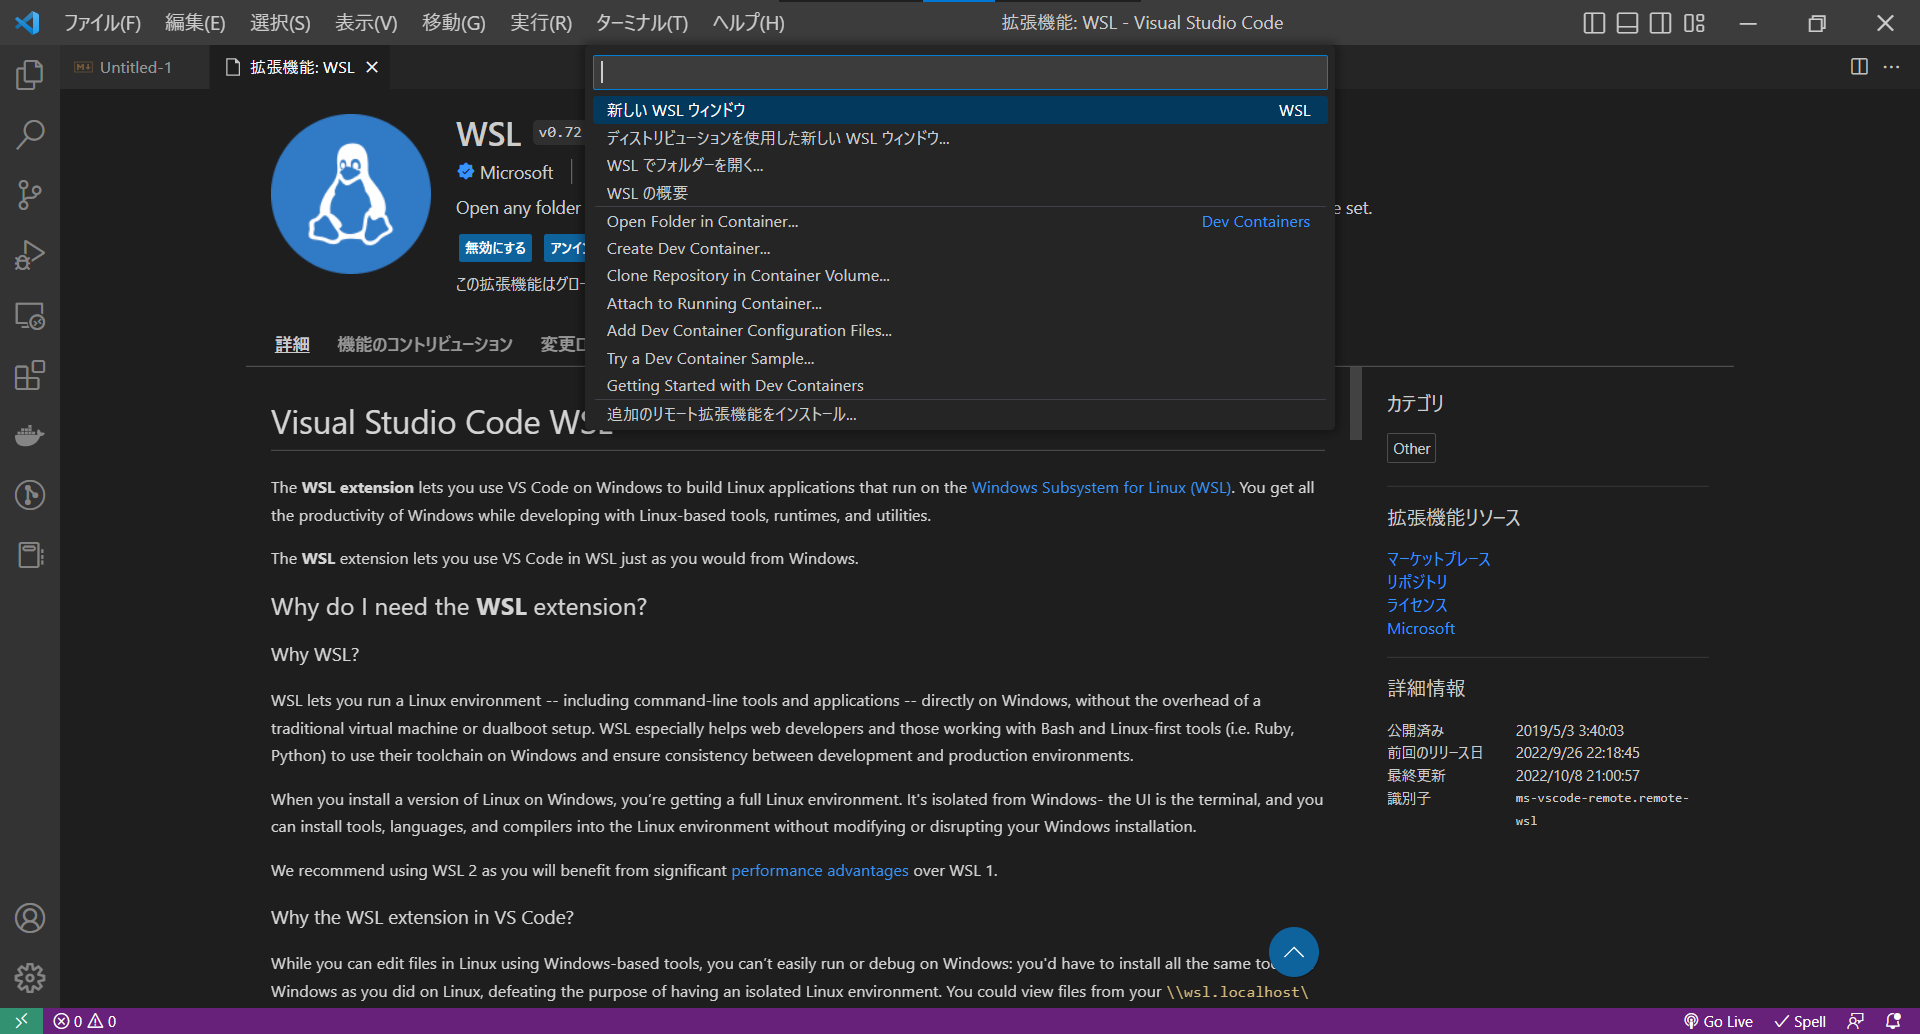Open the Search view icon
This screenshot has height=1034, width=1920.
(30, 135)
